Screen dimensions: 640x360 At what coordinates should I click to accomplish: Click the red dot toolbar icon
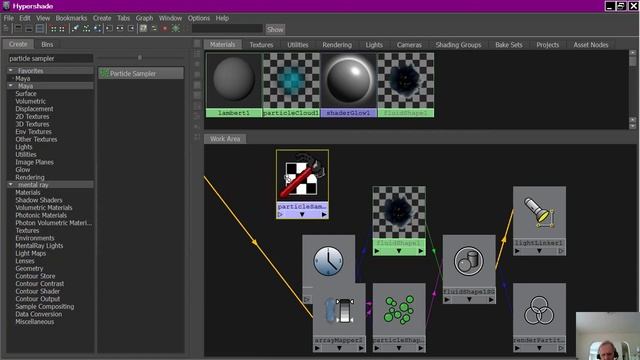point(165,29)
